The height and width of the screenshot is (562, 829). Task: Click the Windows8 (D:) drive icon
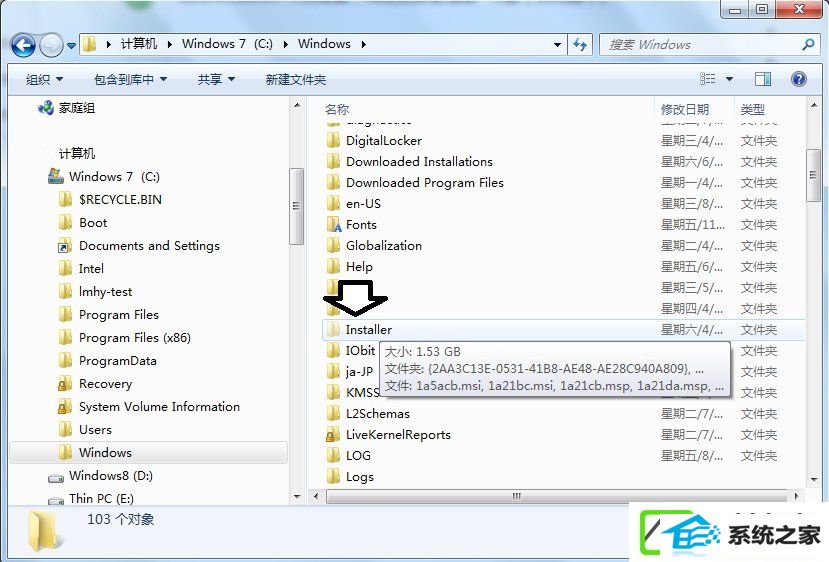56,477
